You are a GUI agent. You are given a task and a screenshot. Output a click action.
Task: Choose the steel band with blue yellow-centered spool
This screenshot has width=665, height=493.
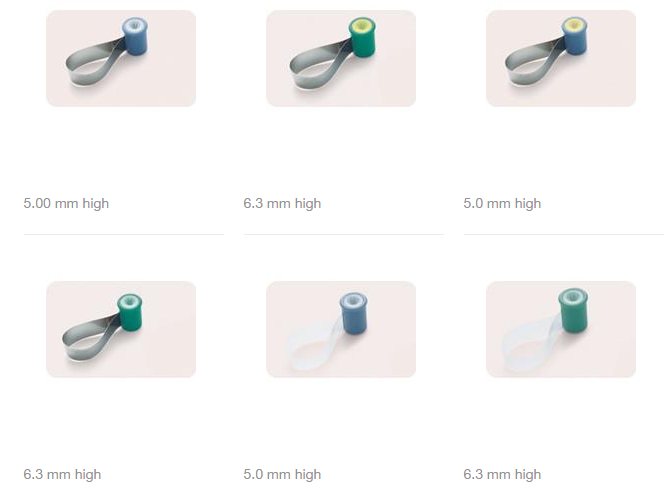click(561, 59)
